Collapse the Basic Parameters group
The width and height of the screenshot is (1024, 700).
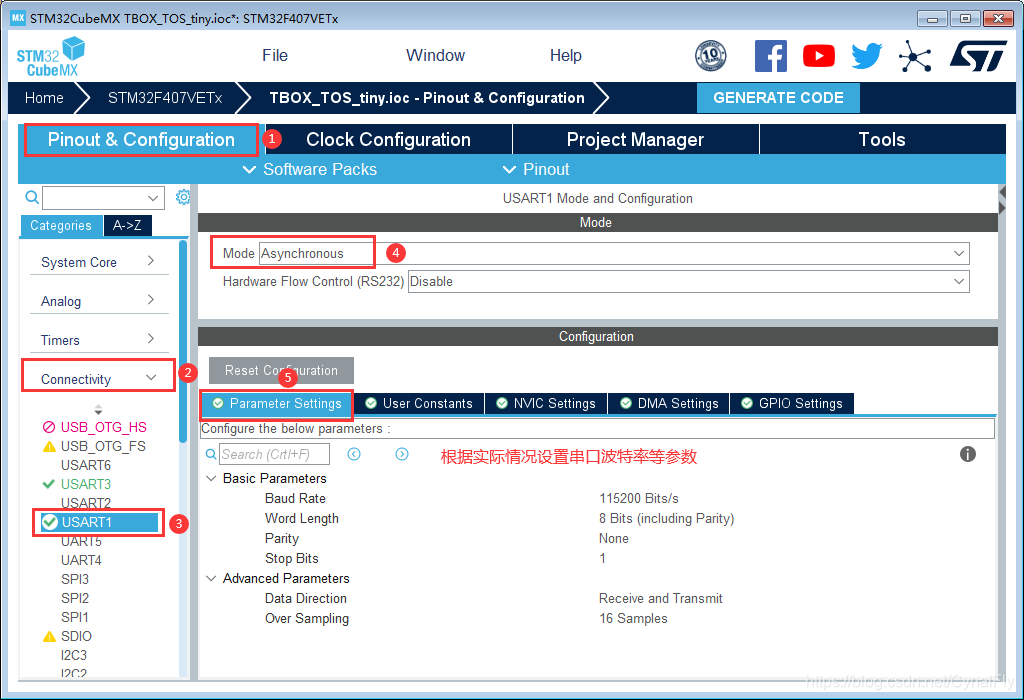(x=211, y=479)
